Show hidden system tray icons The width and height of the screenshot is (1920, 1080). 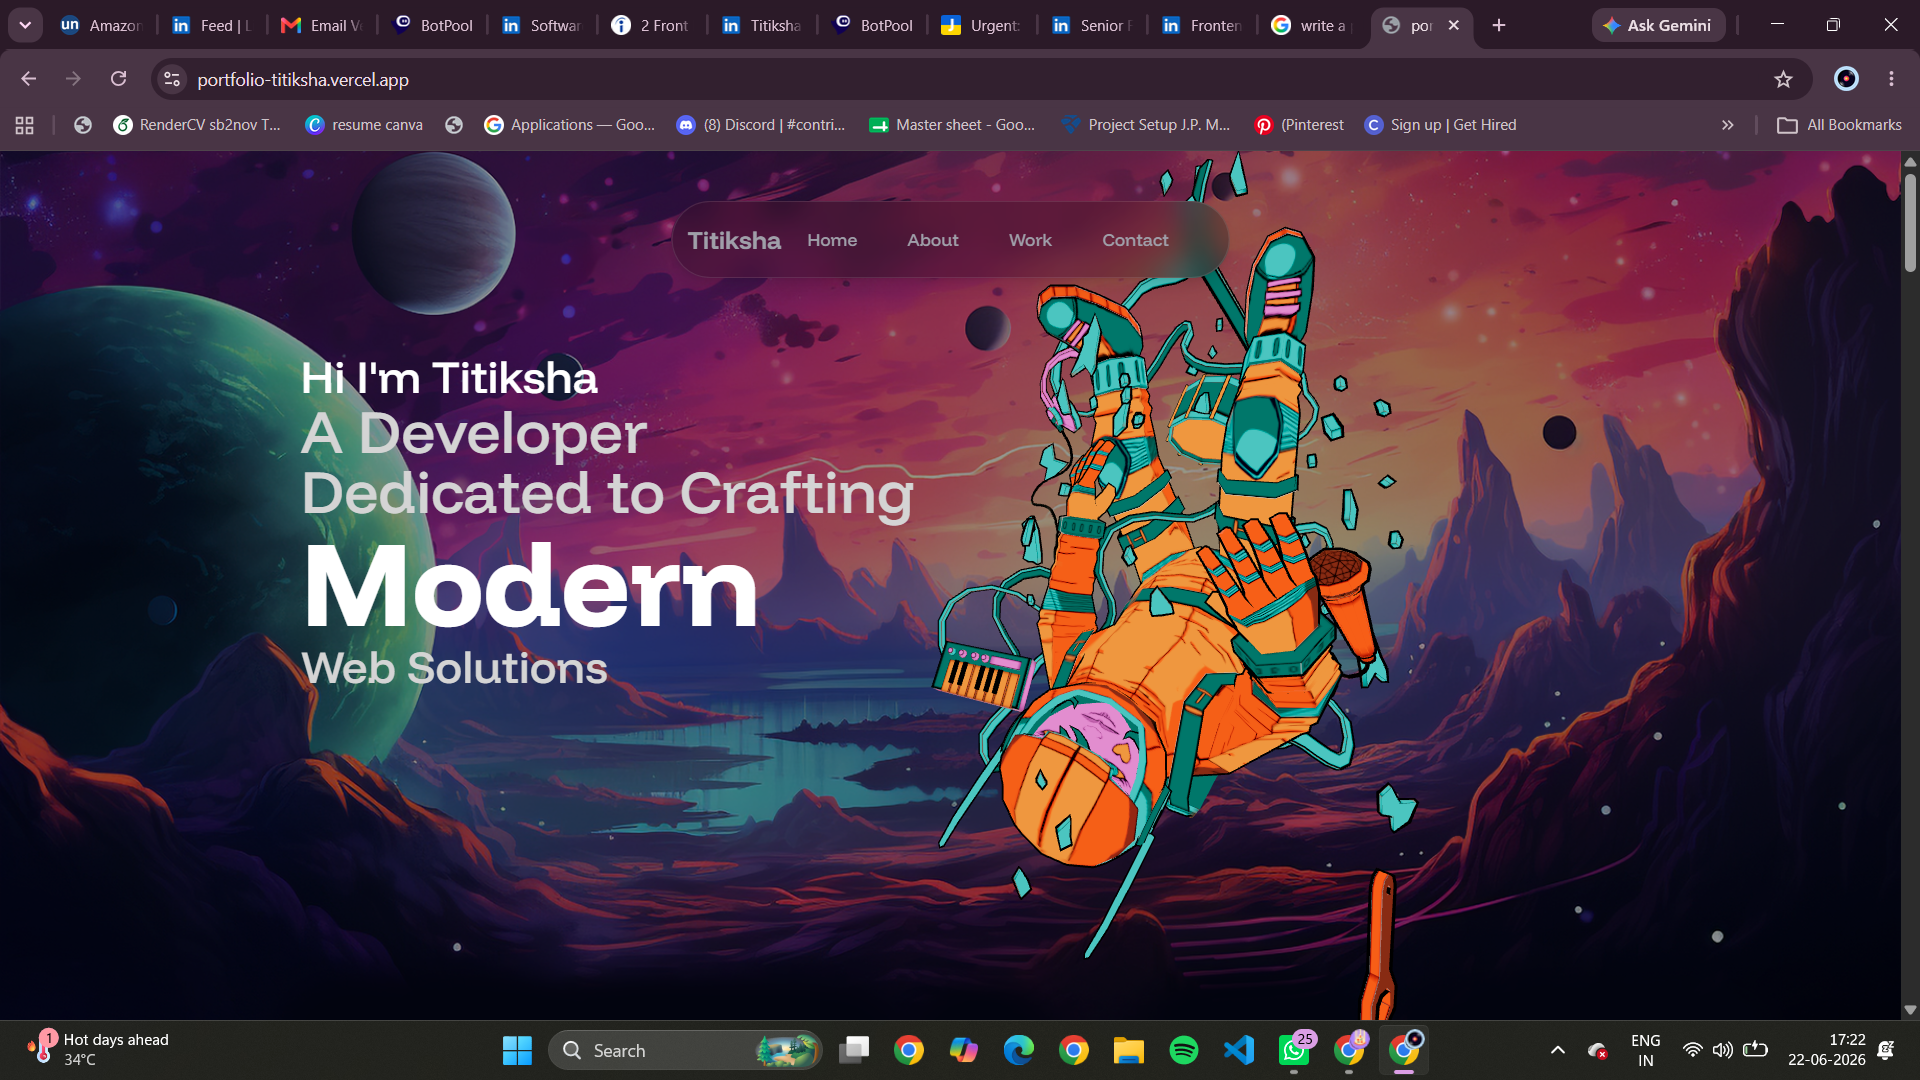[1557, 1050]
